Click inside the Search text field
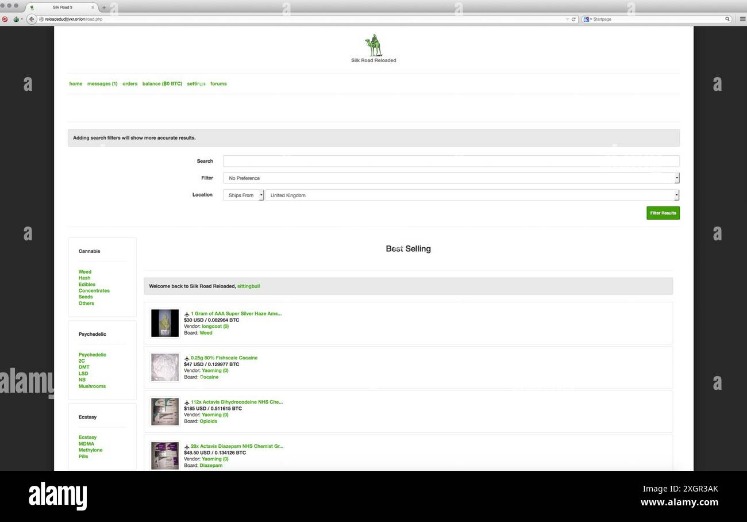This screenshot has width=747, height=522. click(451, 161)
